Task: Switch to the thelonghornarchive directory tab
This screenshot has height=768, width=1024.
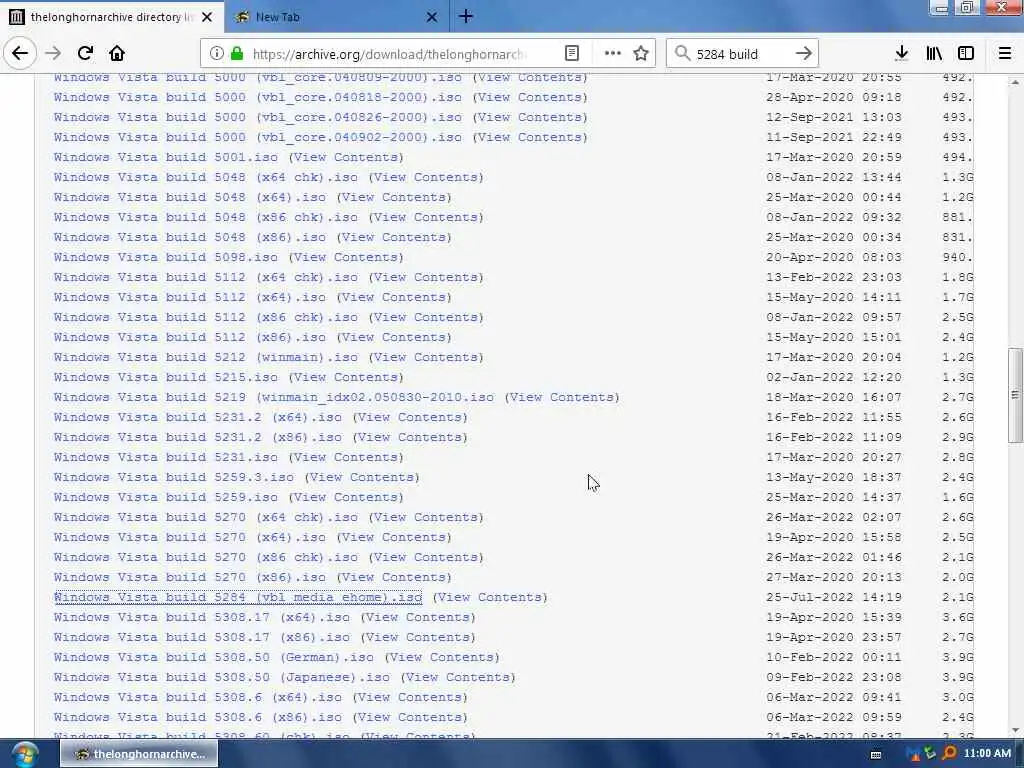Action: pos(112,17)
